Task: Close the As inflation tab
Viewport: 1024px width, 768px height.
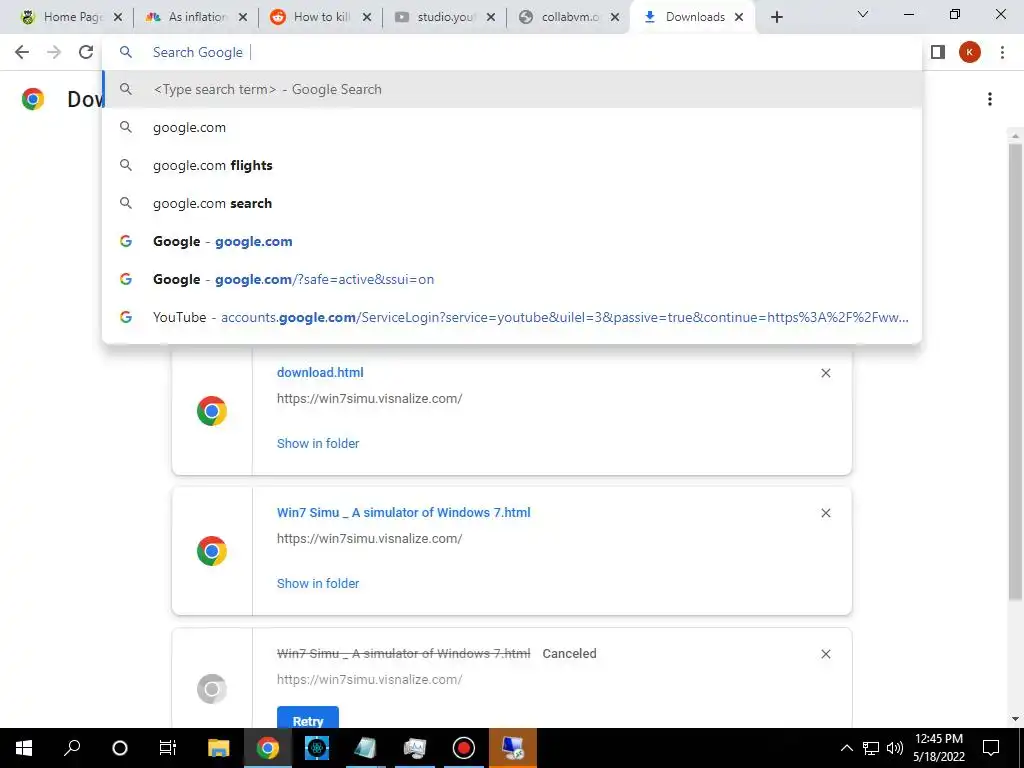Action: [x=243, y=17]
